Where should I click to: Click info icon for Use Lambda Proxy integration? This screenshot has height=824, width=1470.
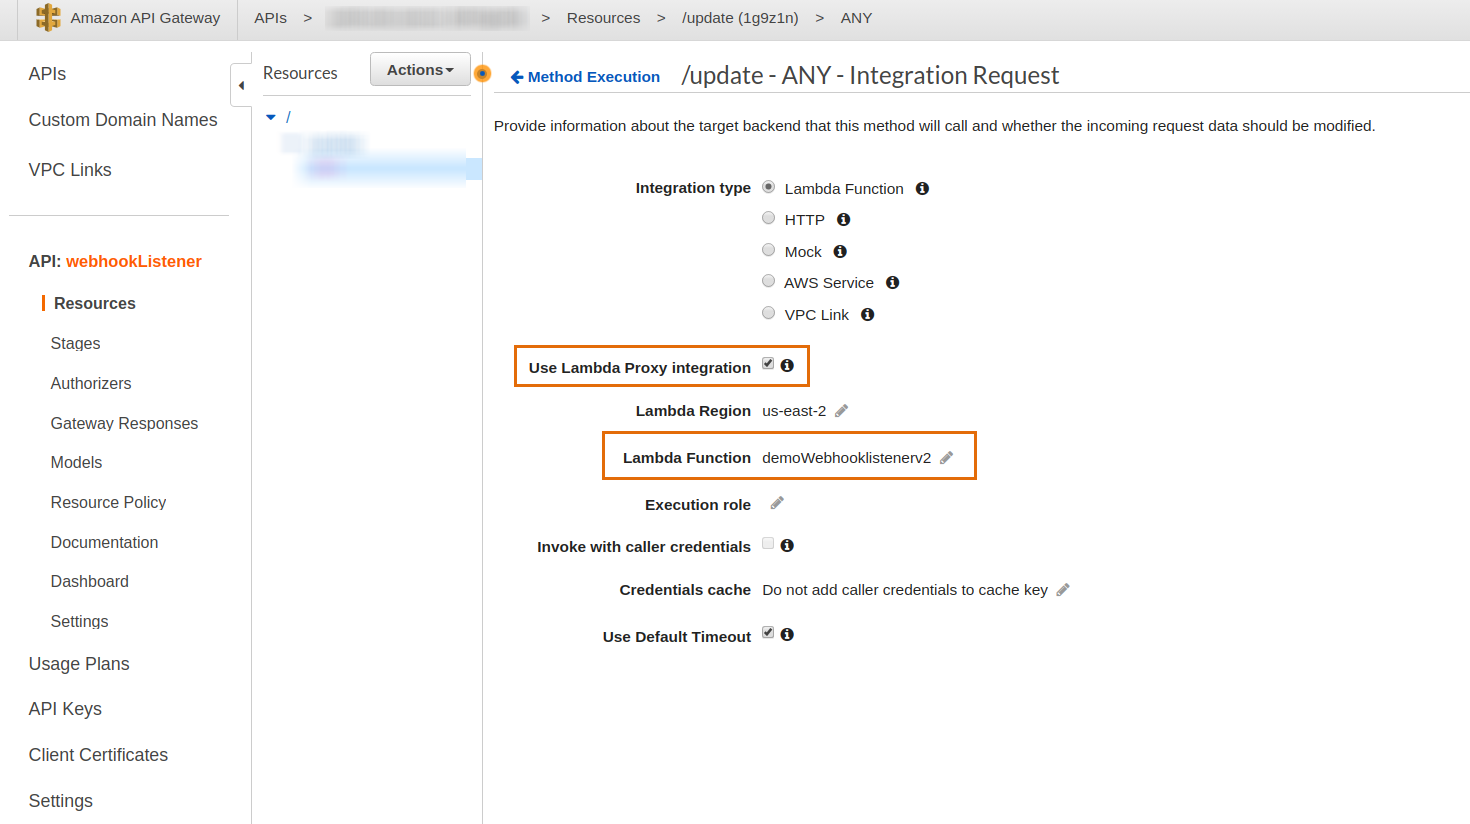(x=787, y=365)
